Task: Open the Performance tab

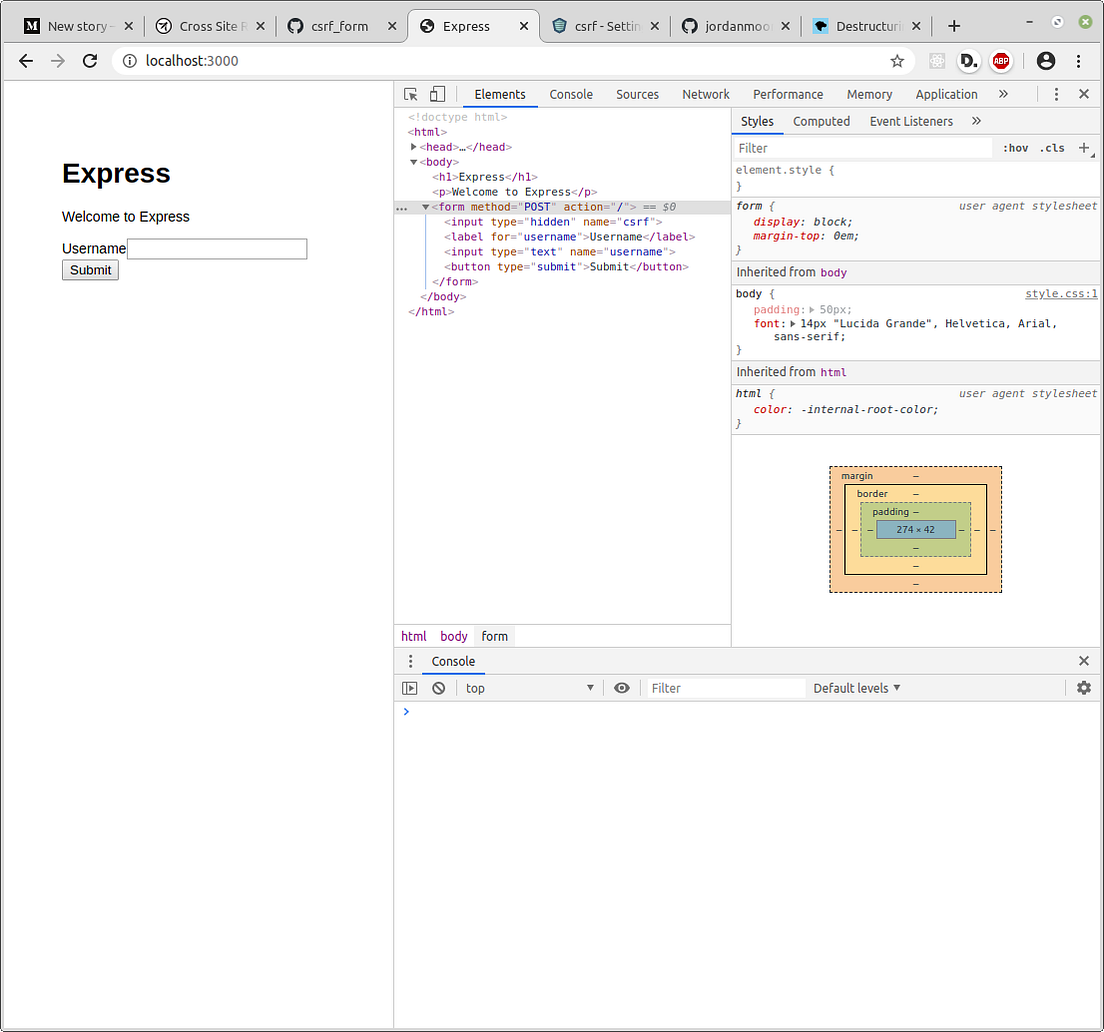Action: (x=788, y=94)
